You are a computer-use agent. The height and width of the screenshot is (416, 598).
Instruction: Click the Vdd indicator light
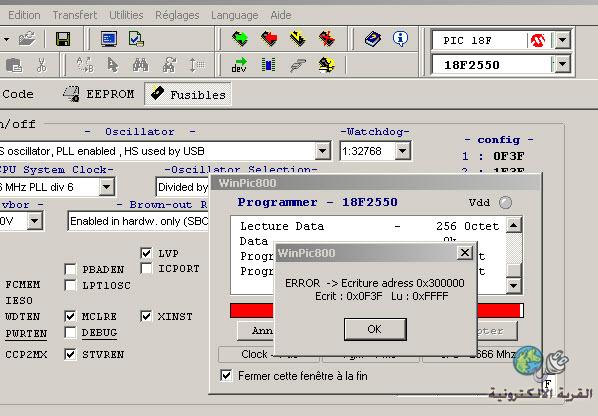505,202
